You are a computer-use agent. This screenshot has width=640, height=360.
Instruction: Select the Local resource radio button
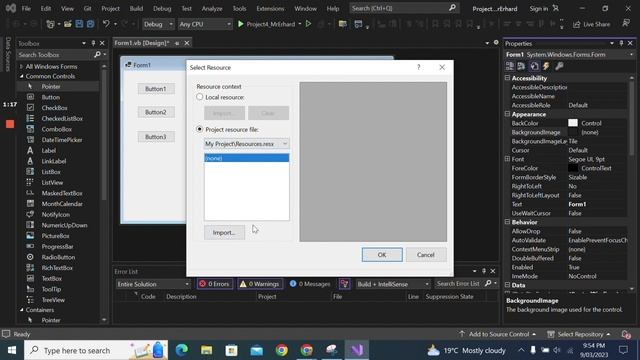199,97
